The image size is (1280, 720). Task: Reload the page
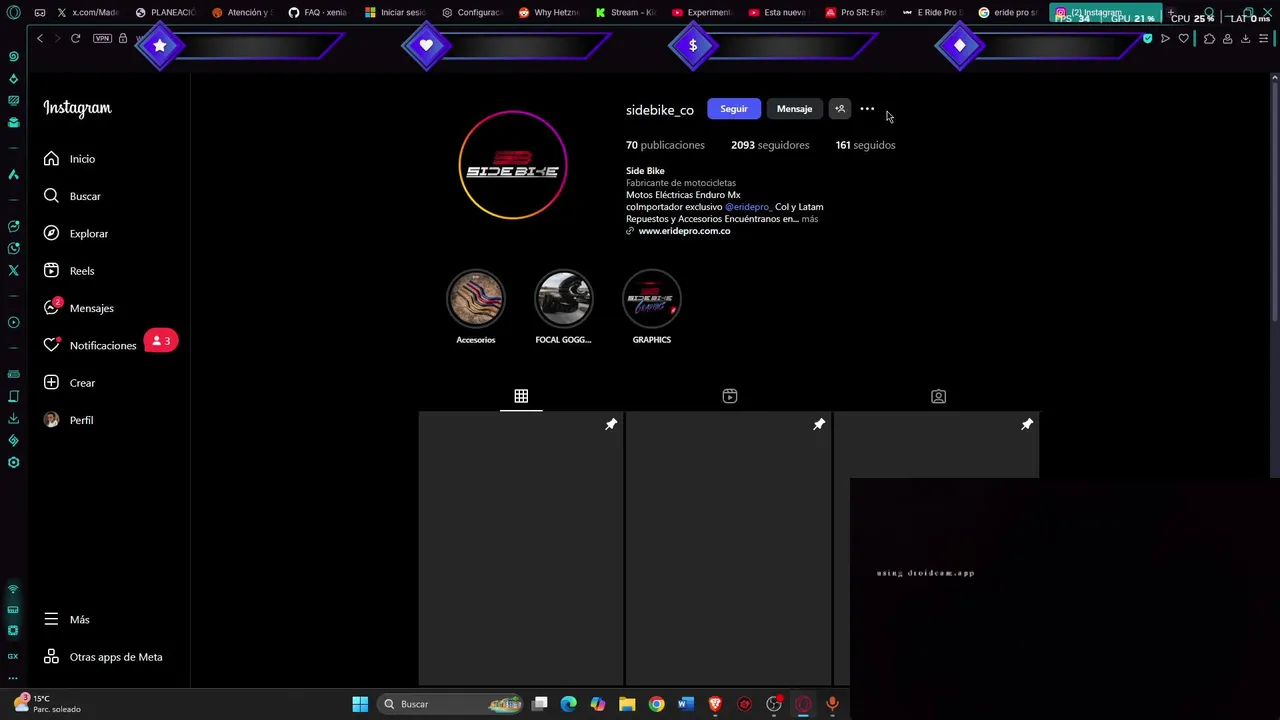pyautogui.click(x=75, y=38)
